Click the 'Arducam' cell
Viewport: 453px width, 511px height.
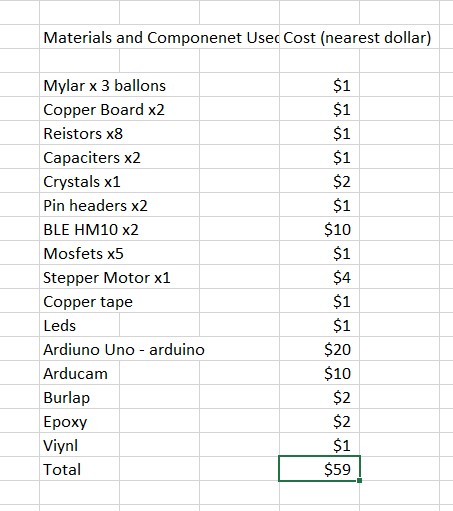coord(79,373)
